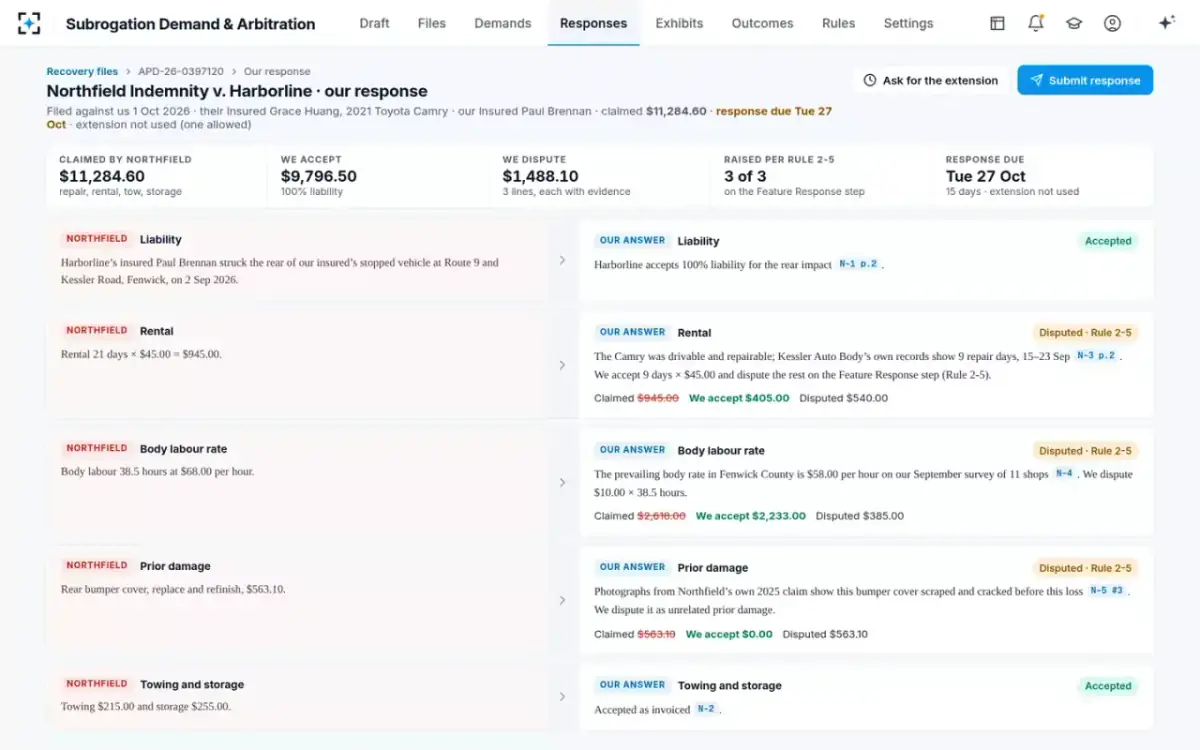Click "We accept $0.00" in Prior damage

coord(729,634)
